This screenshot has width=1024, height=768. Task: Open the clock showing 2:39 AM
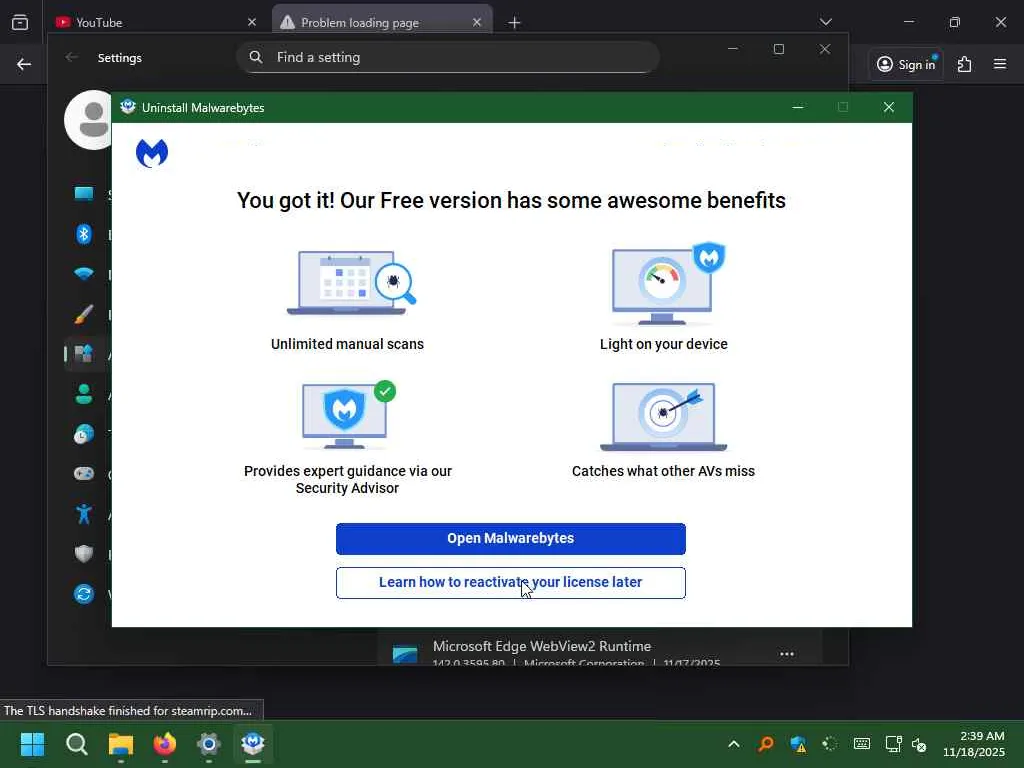tap(974, 744)
